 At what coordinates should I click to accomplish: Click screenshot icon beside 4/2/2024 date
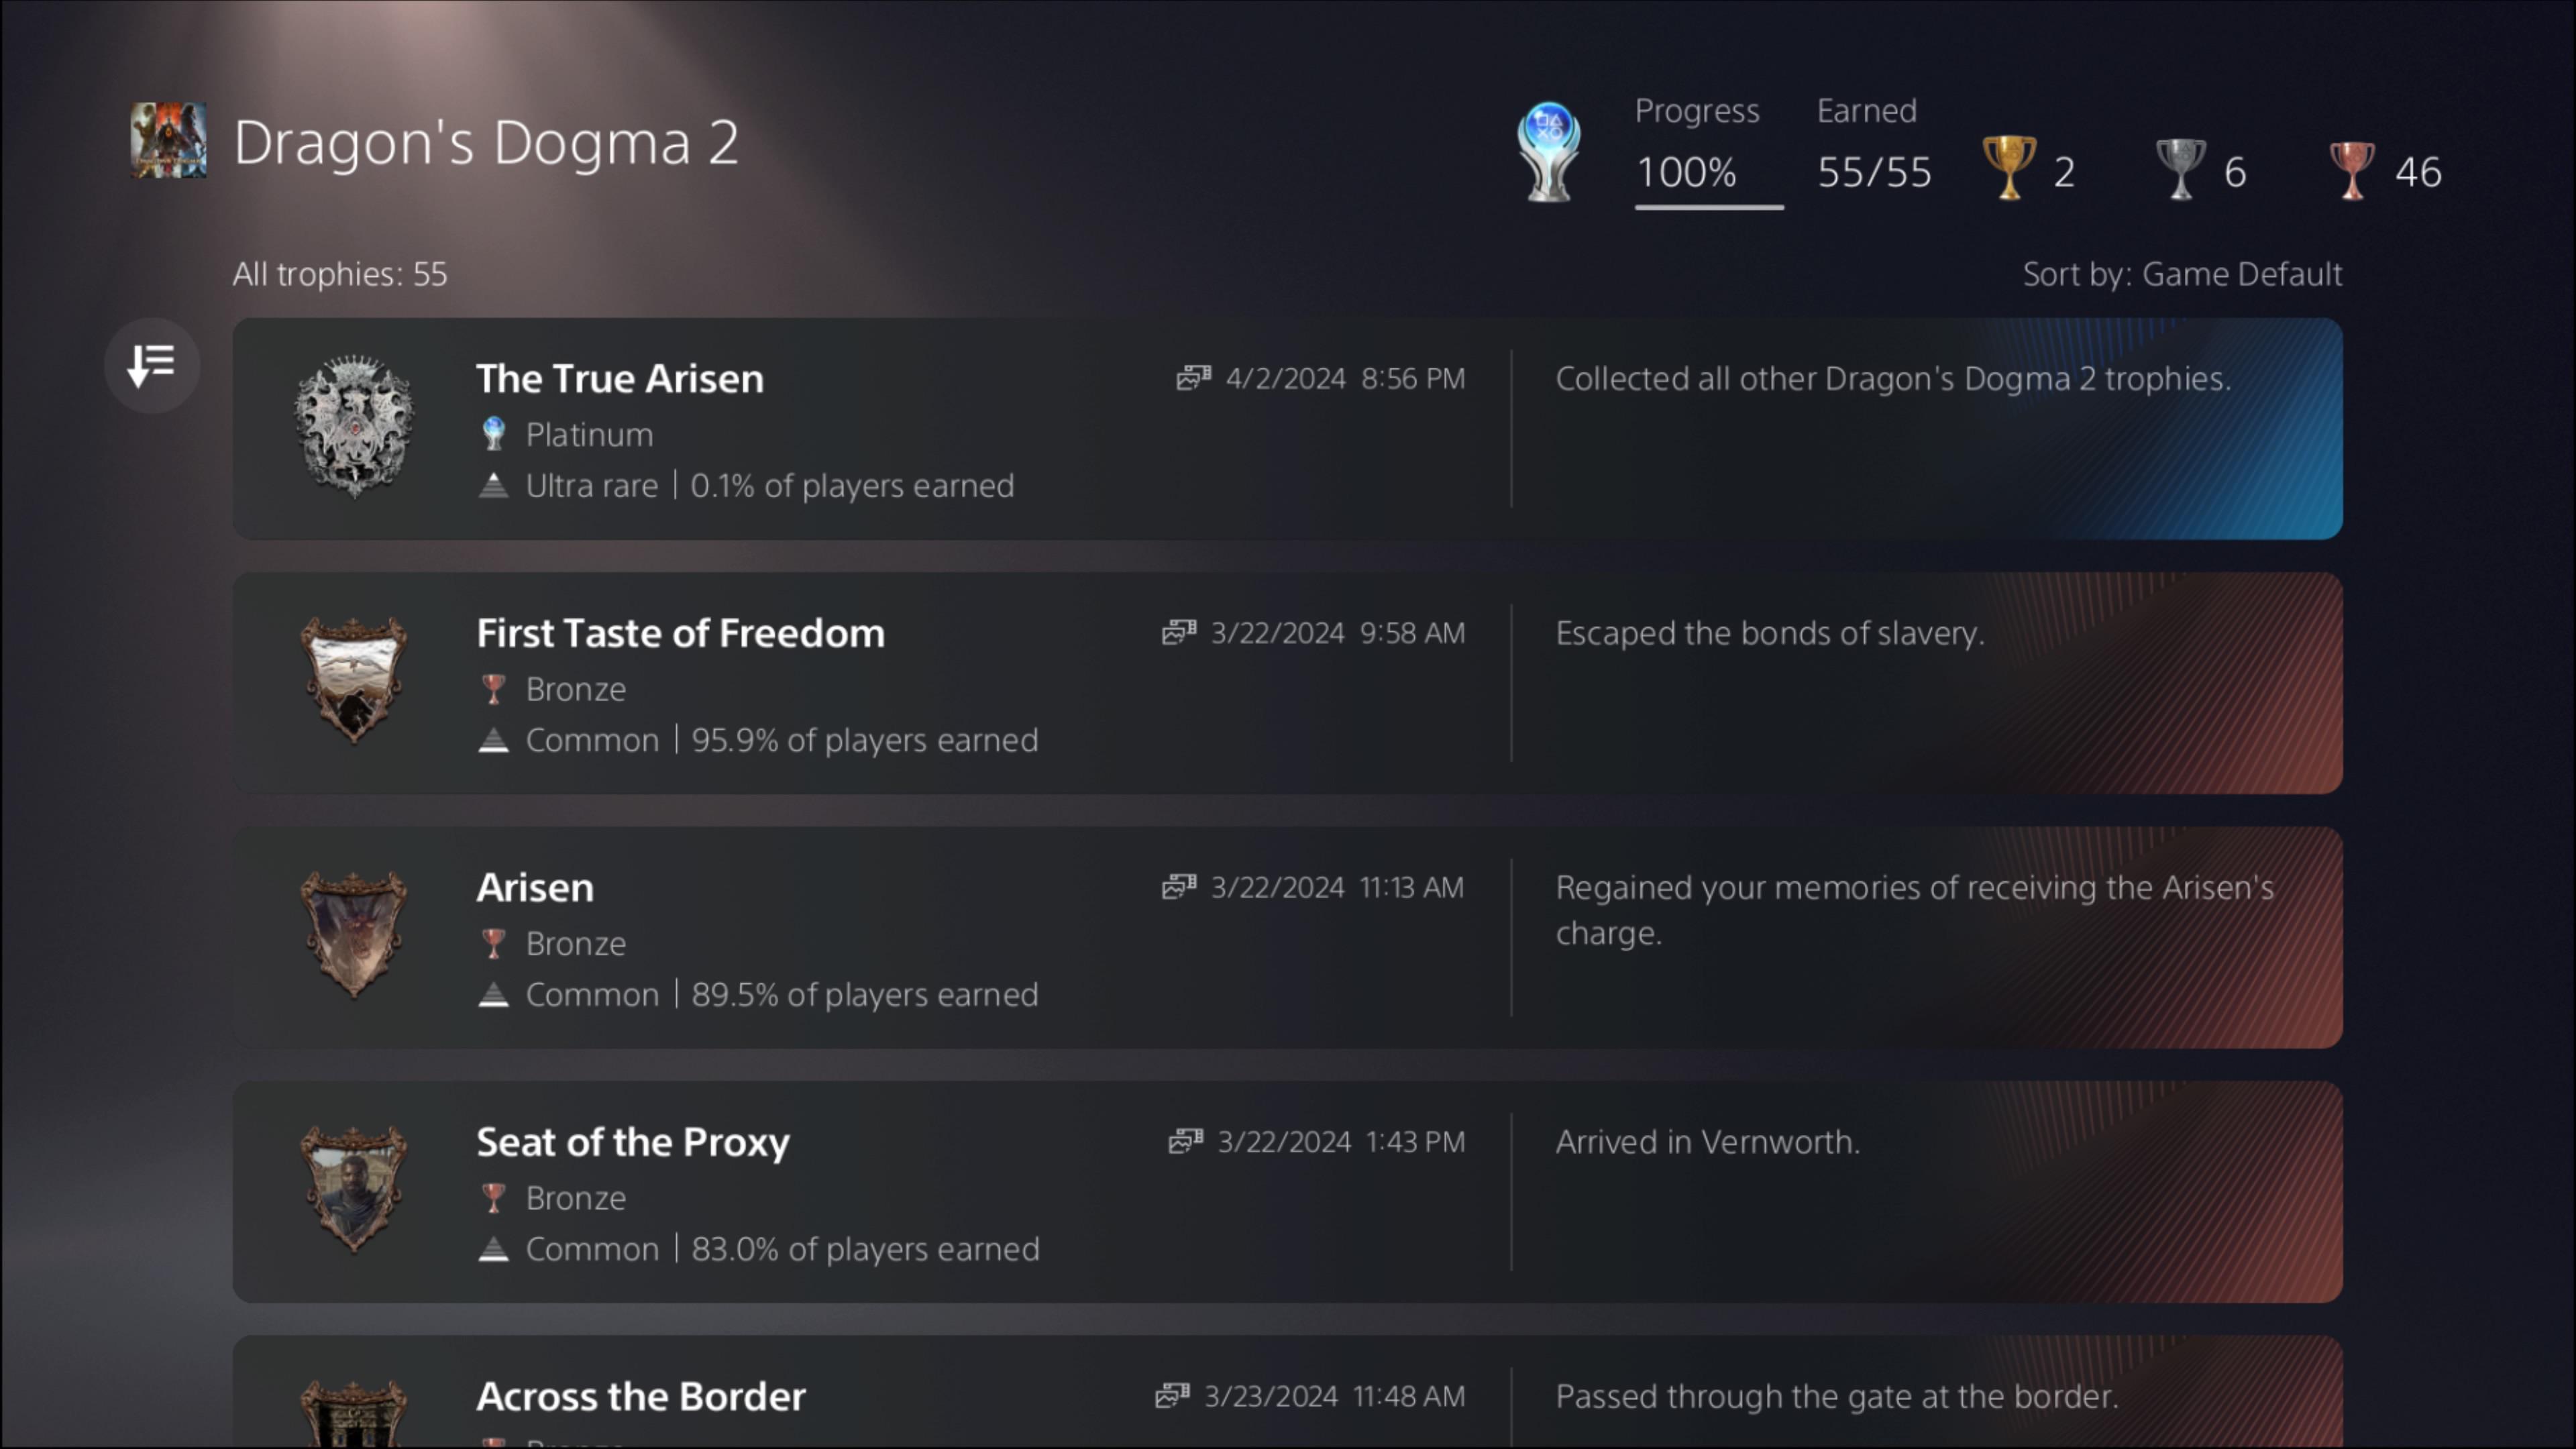click(x=1193, y=378)
